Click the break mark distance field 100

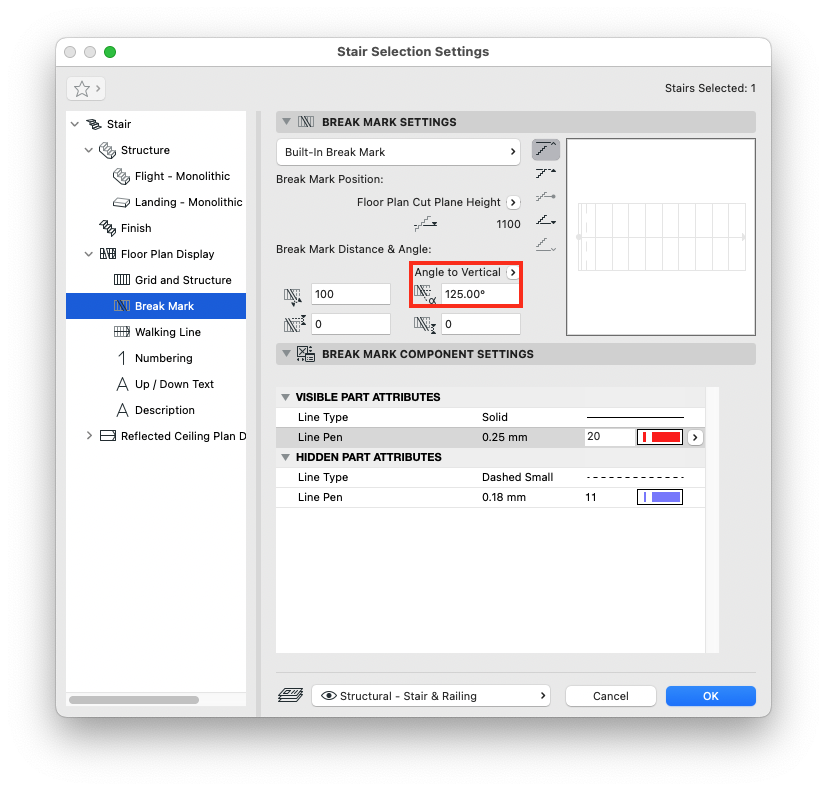pyautogui.click(x=351, y=294)
